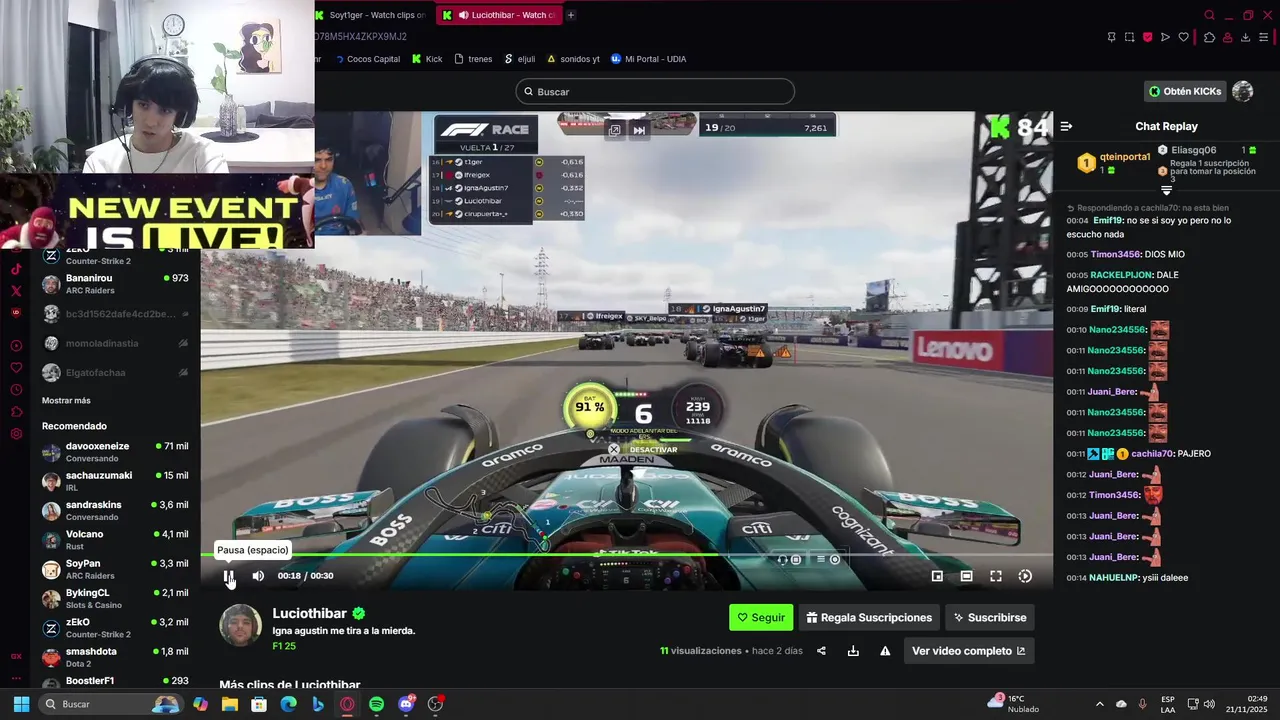Open the browser search magnifier in title bar
1280x720 pixels.
coord(1209,15)
